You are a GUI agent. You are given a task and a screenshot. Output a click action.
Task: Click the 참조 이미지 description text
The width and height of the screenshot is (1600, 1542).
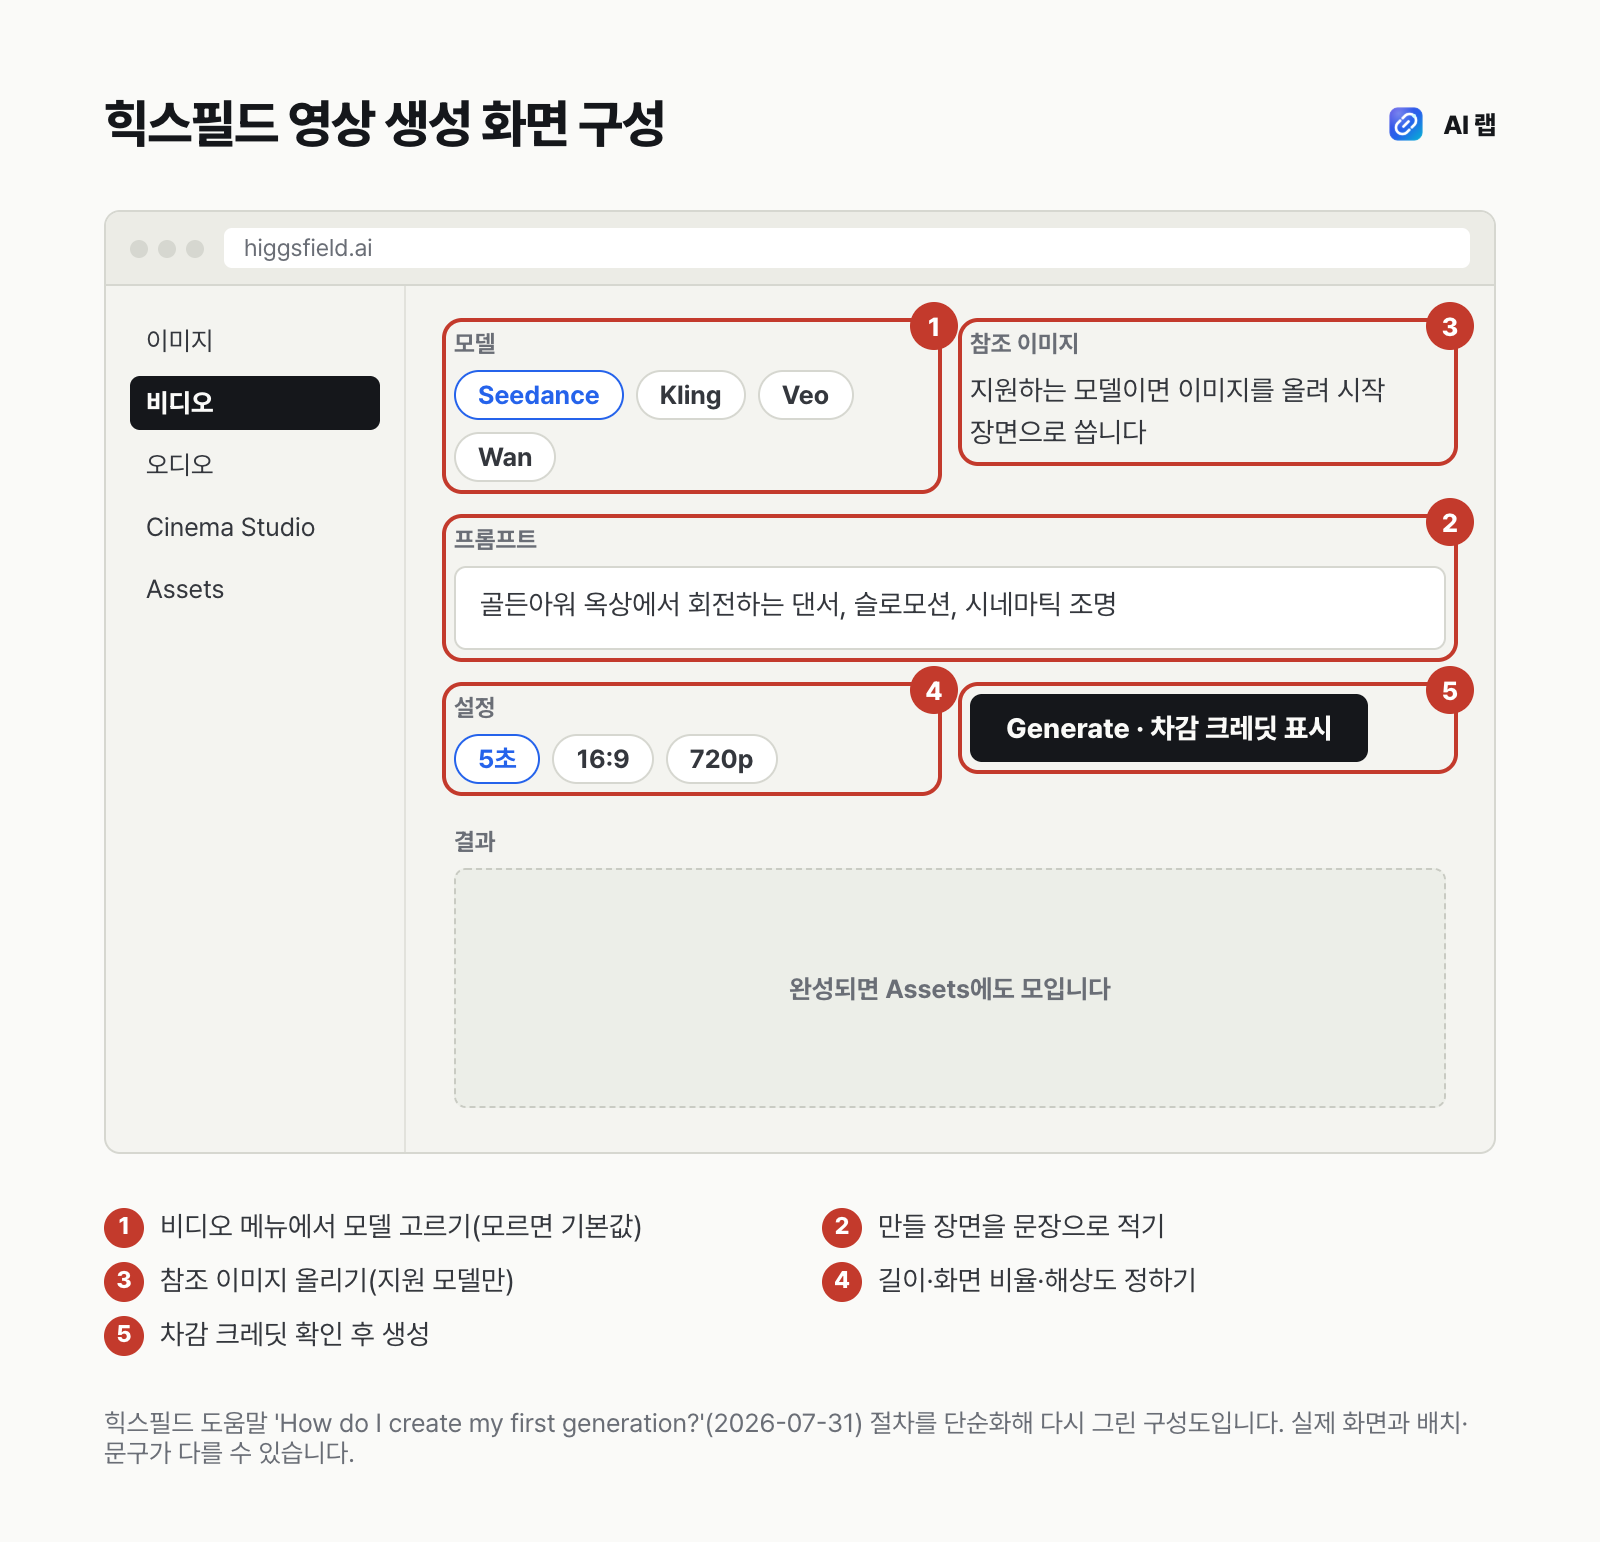pyautogui.click(x=1177, y=410)
